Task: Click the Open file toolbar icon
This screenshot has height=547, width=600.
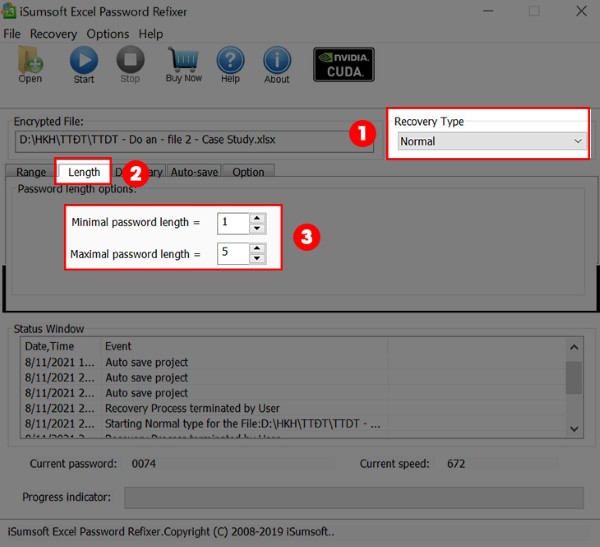Action: [x=30, y=64]
